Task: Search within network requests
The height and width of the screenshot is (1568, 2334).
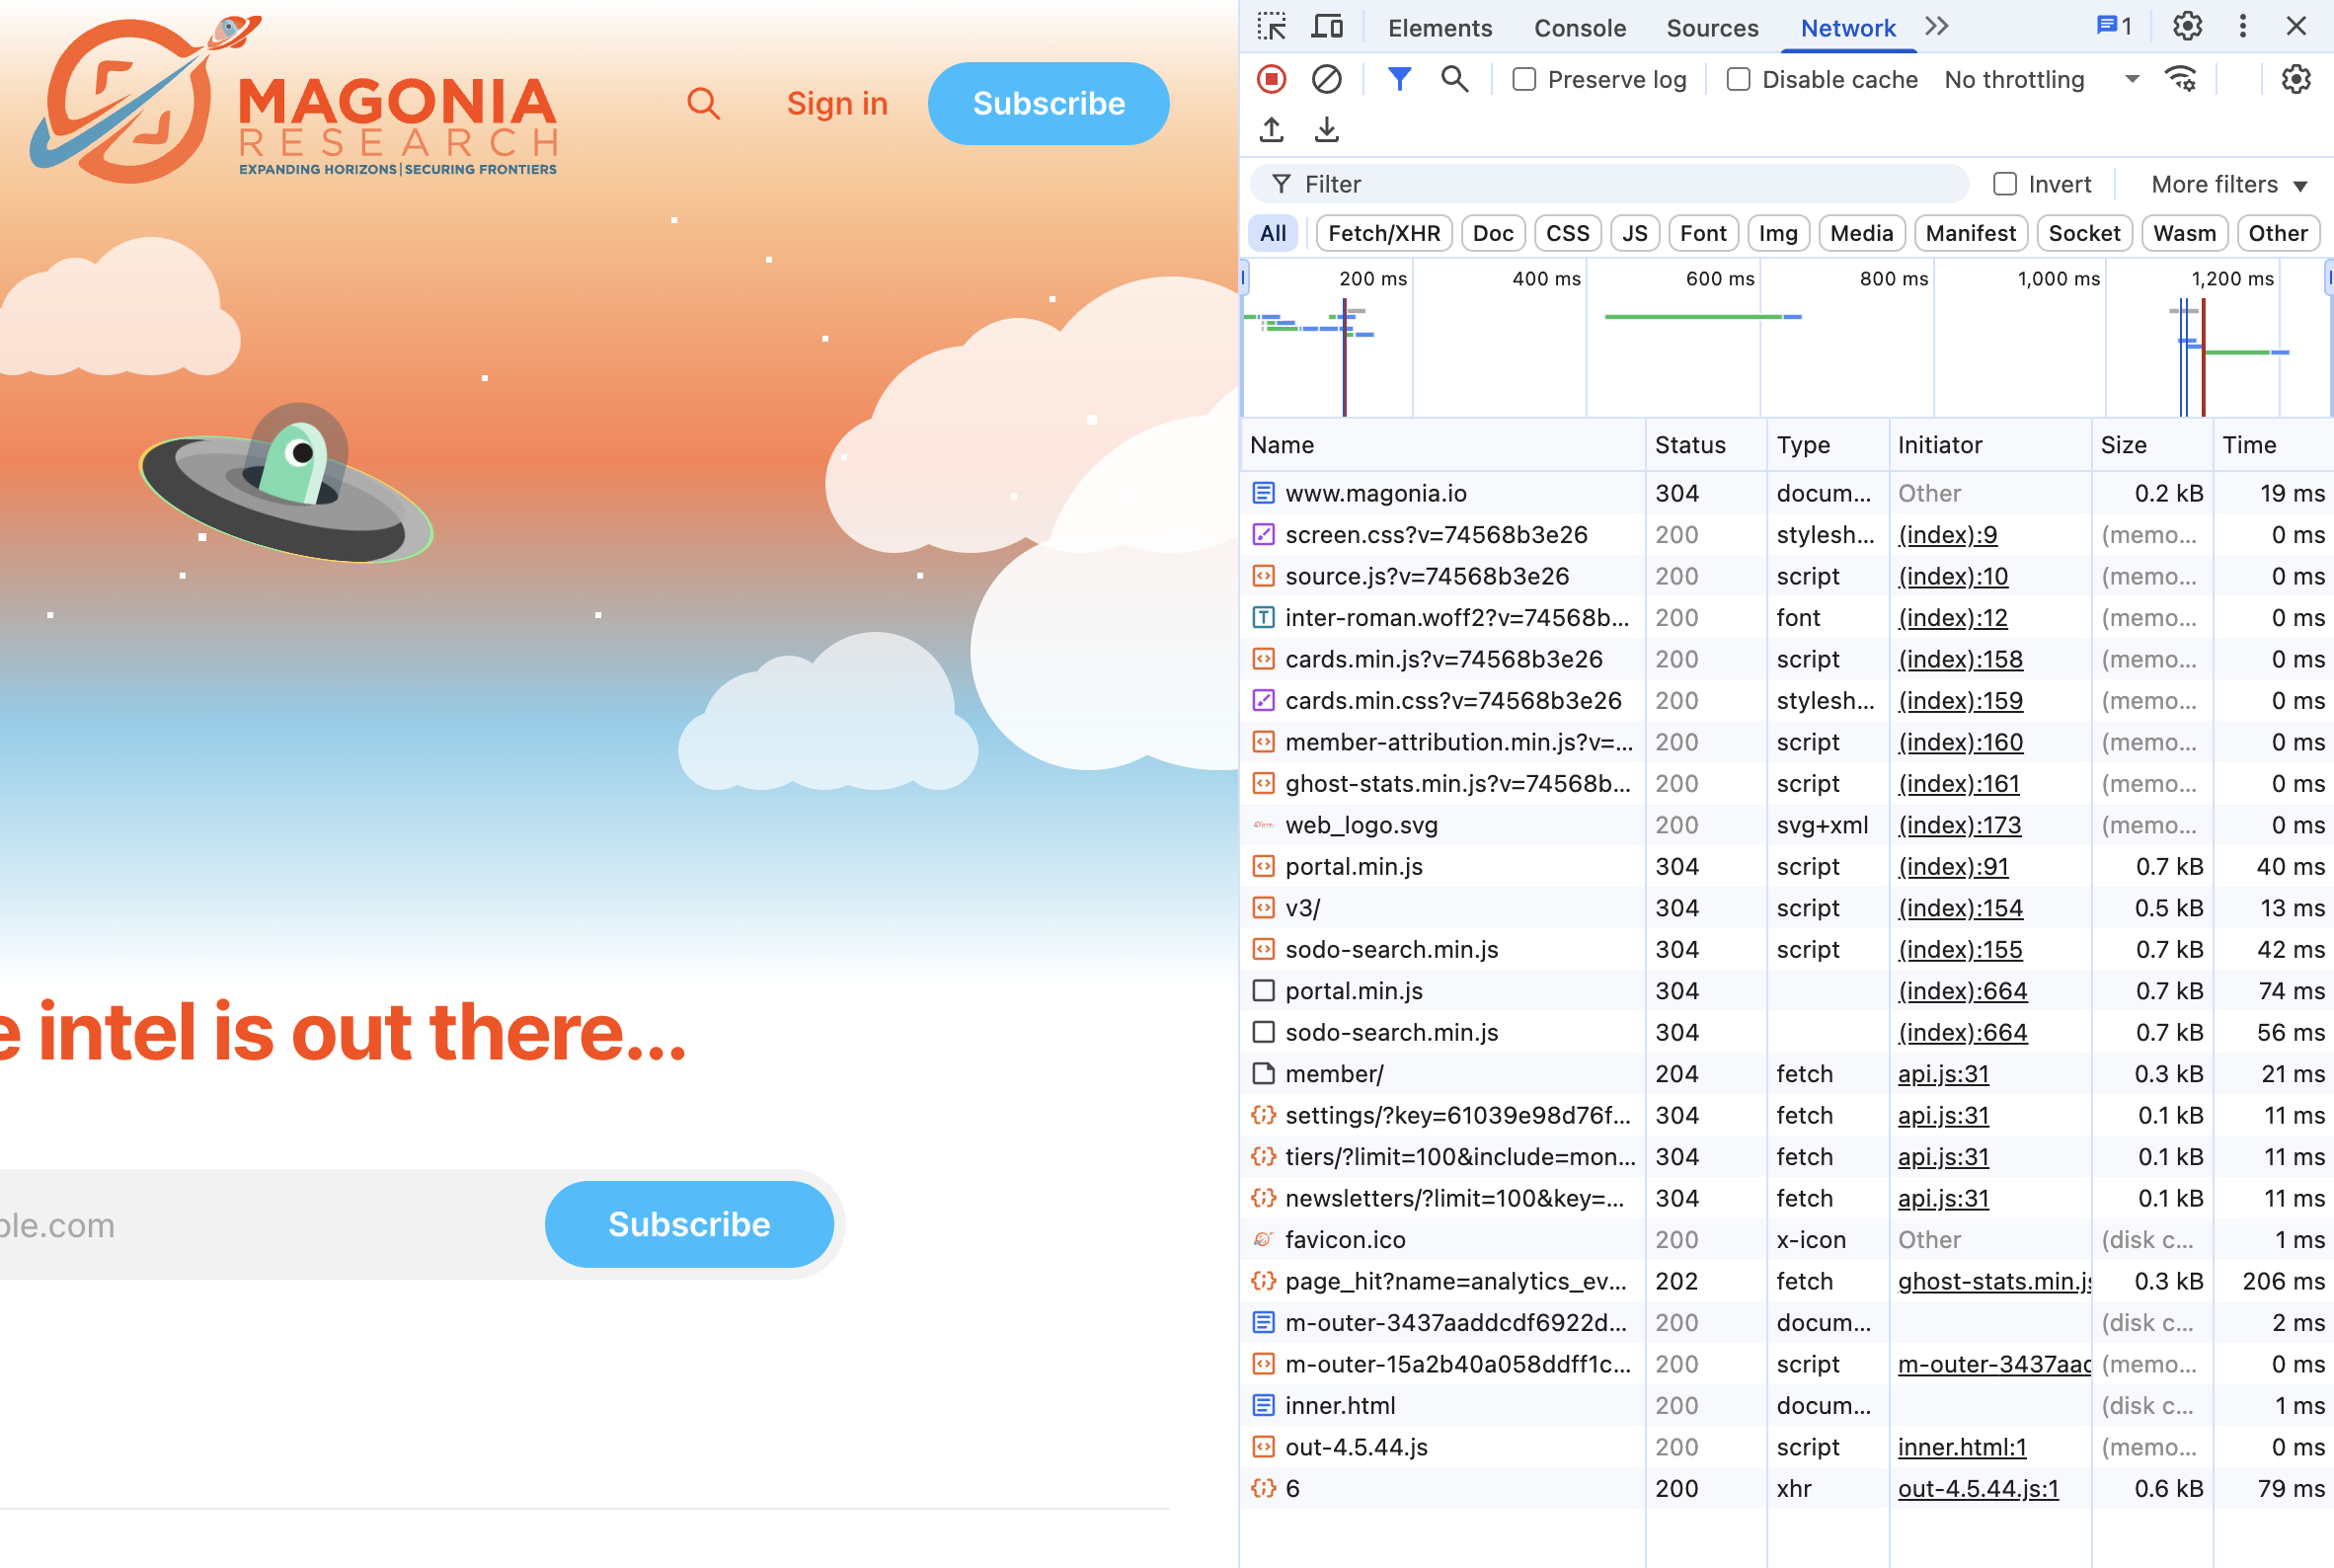Action: click(x=1455, y=79)
